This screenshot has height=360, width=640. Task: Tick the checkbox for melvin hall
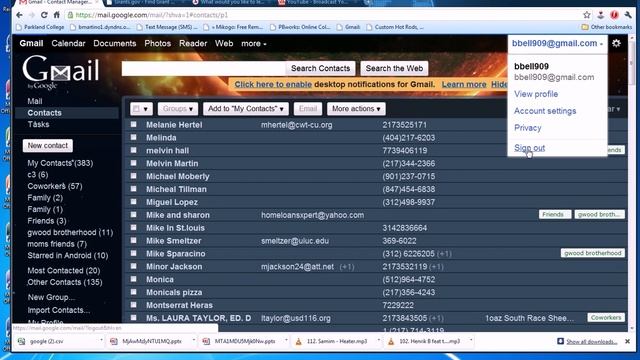point(133,150)
